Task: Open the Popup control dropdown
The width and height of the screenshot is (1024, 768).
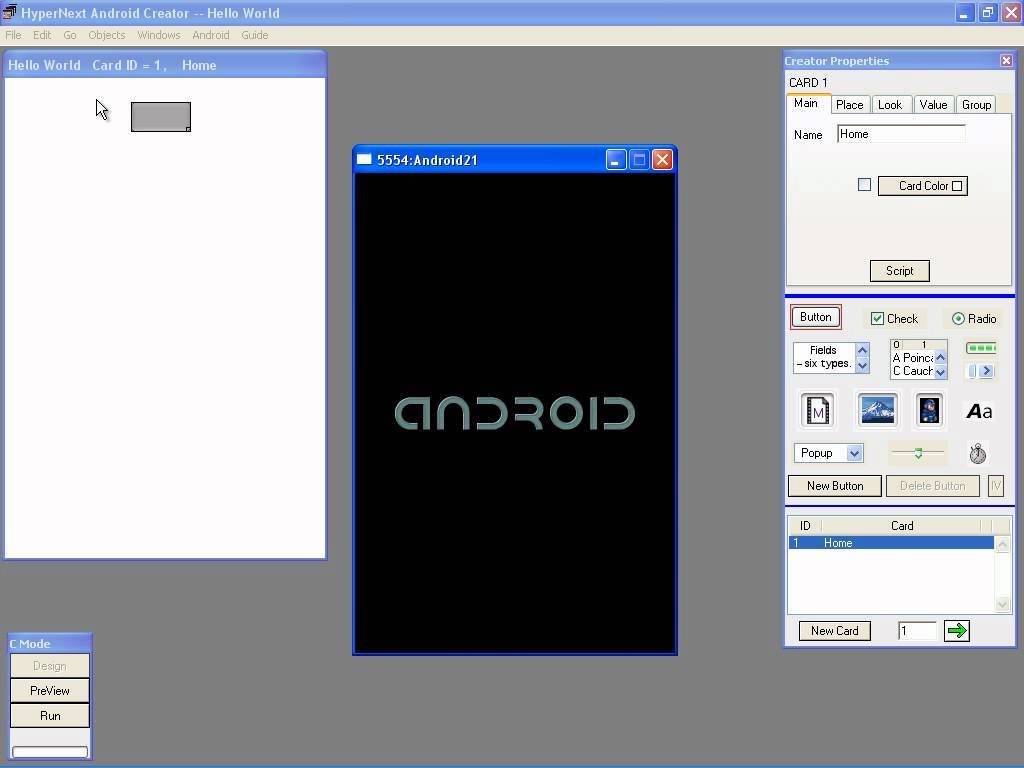Action: point(854,453)
